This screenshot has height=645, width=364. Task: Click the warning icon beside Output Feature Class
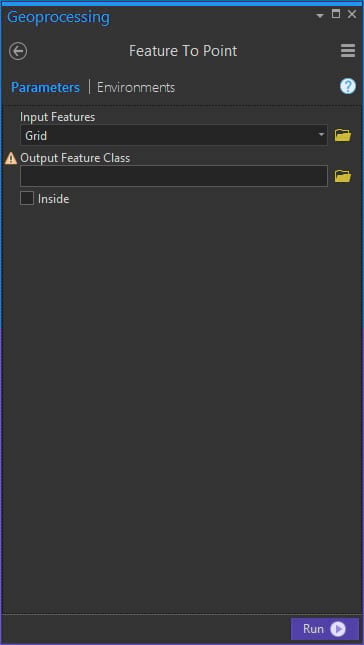pyautogui.click(x=11, y=158)
